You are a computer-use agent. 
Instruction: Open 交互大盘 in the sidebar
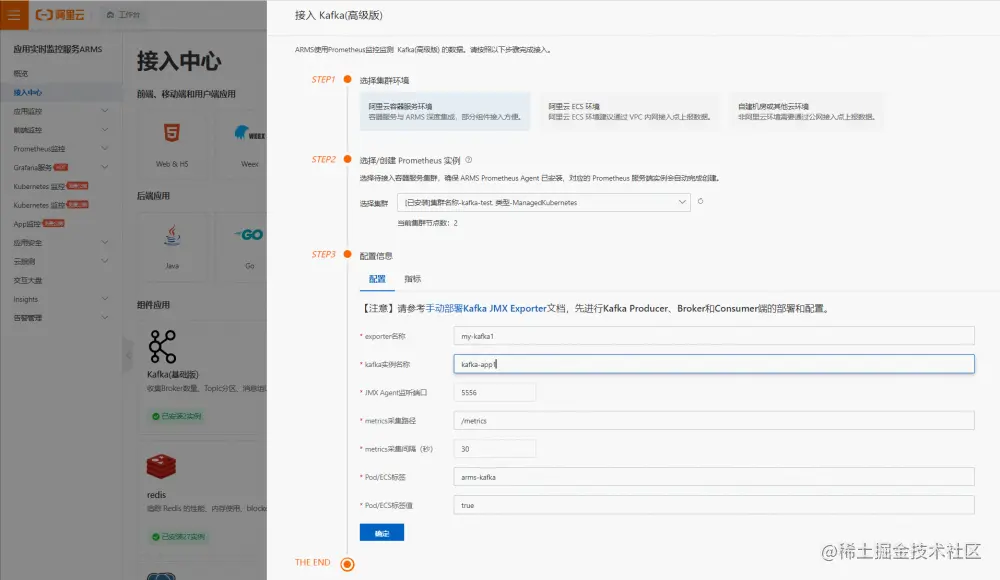coord(27,280)
